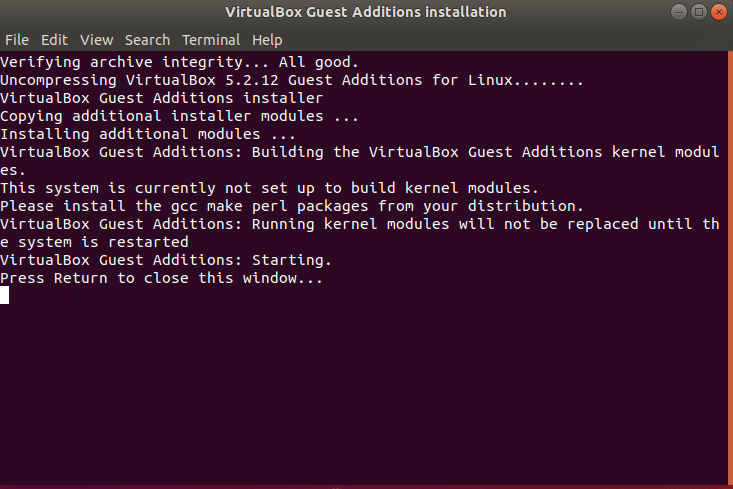Click the "Please install the gcc make perl" line
Screen dimensions: 733x489
290,206
